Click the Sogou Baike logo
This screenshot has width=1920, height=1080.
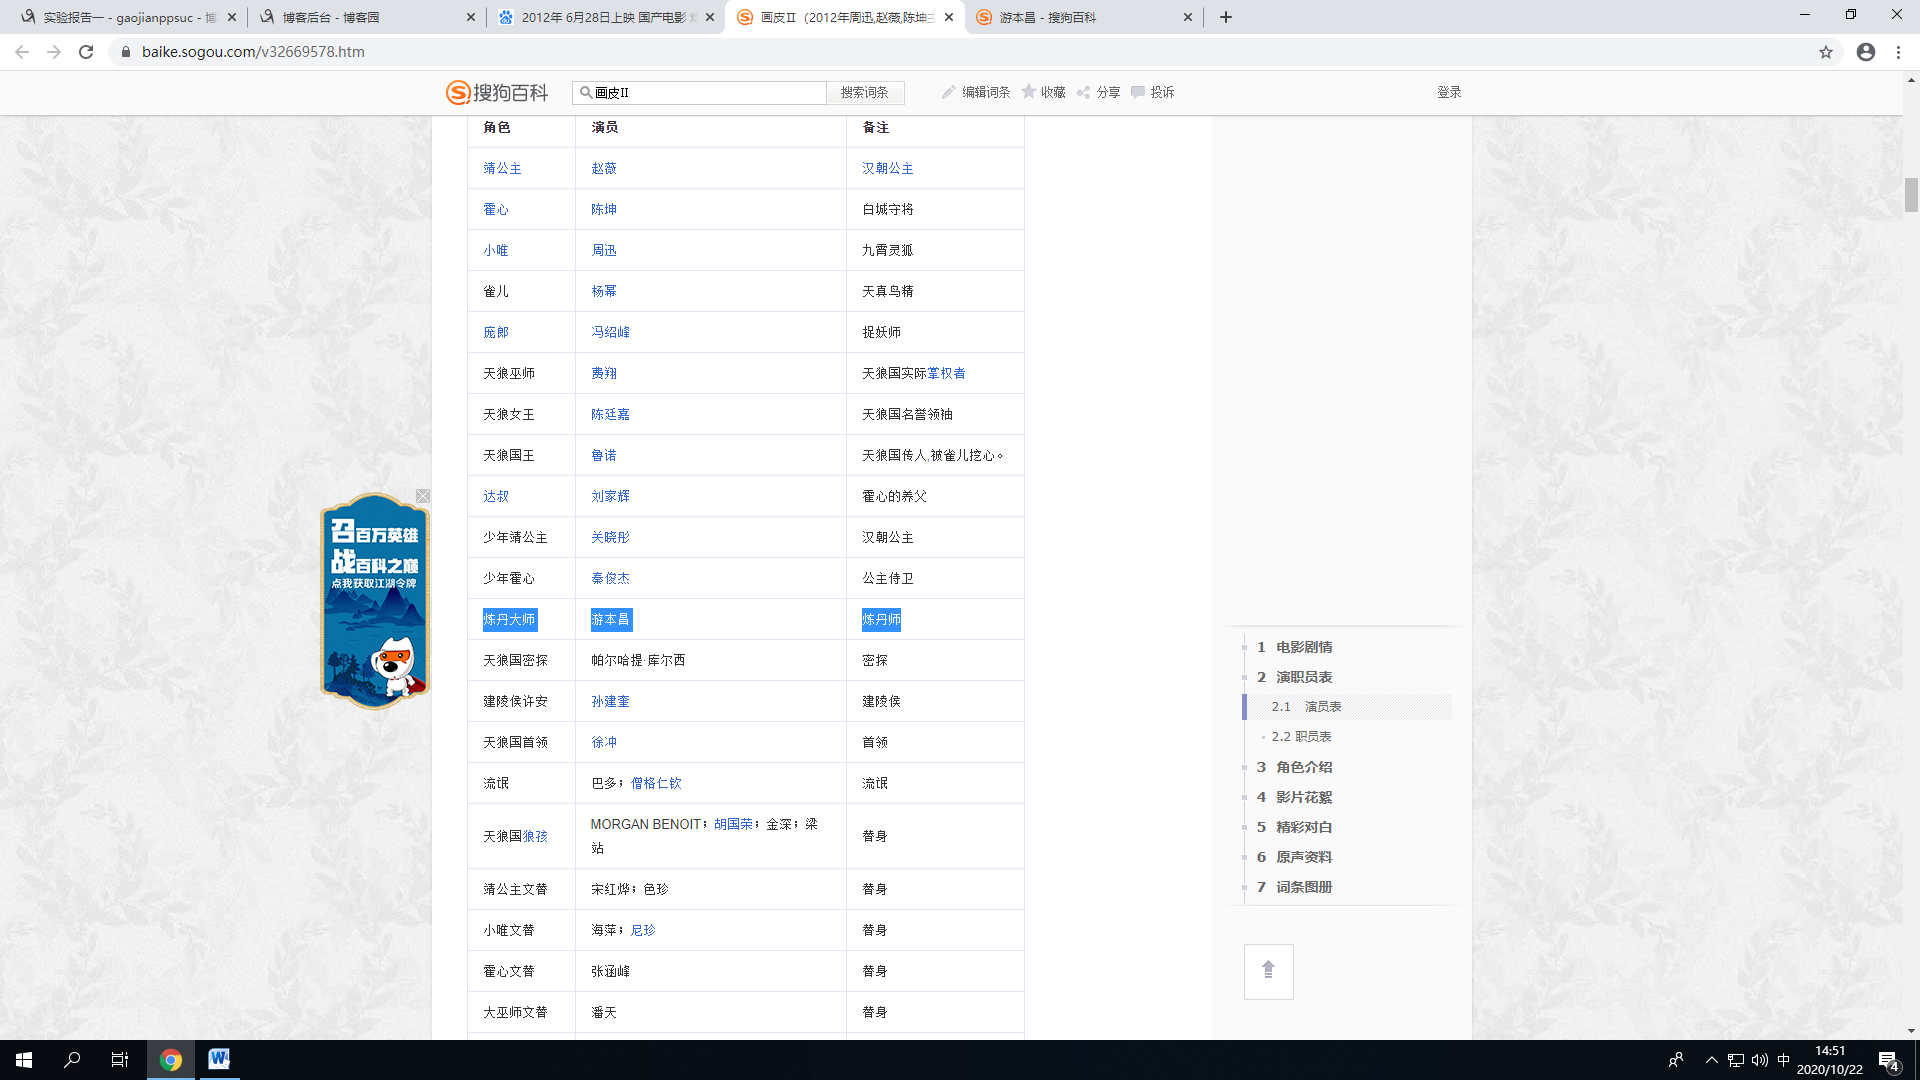(x=497, y=92)
